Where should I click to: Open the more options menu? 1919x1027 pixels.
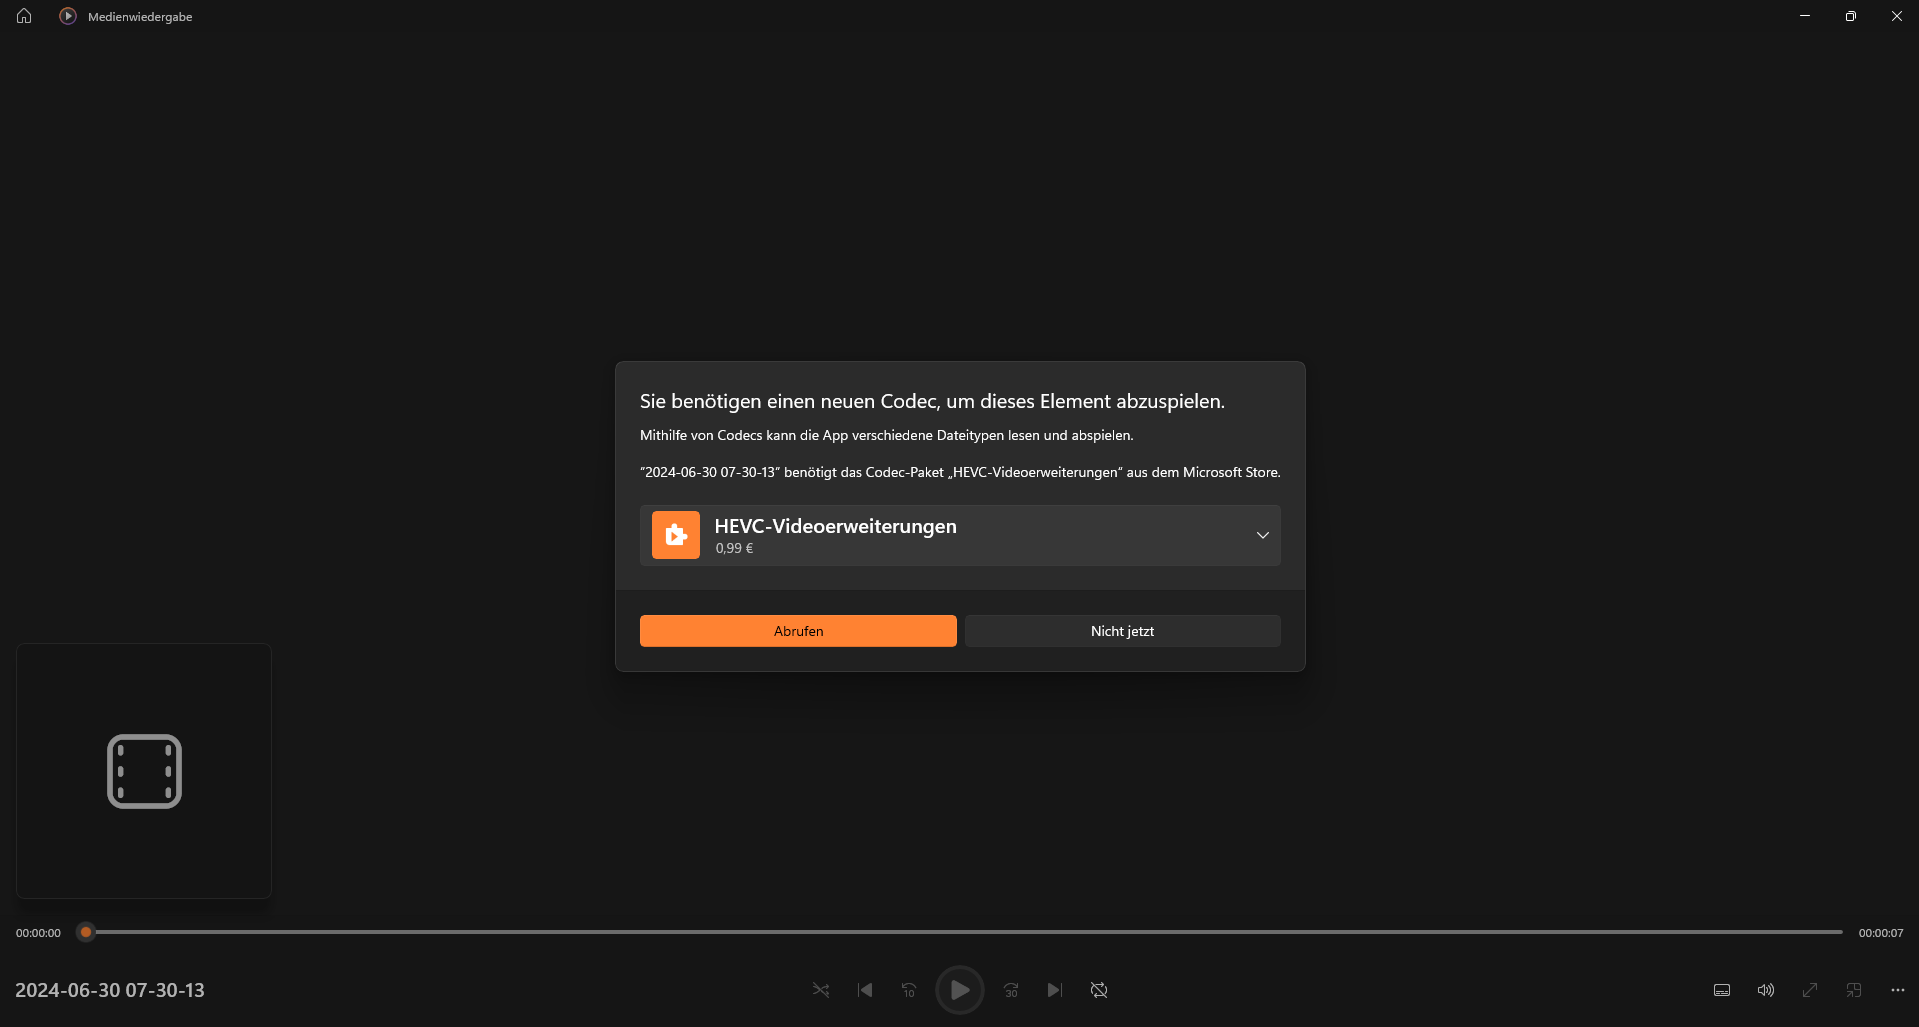point(1897,990)
